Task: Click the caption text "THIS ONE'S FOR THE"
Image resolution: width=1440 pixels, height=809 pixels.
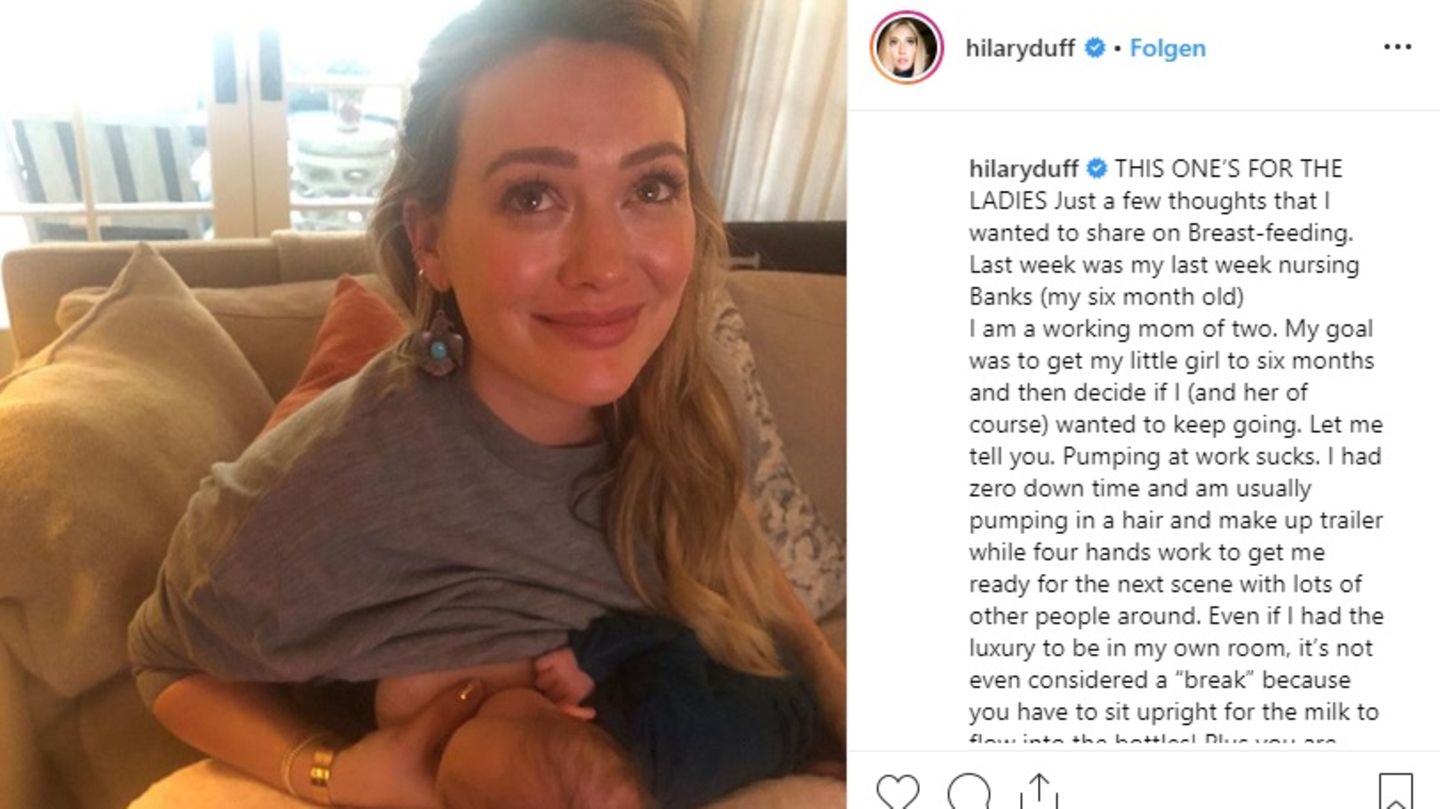Action: coord(1229,168)
